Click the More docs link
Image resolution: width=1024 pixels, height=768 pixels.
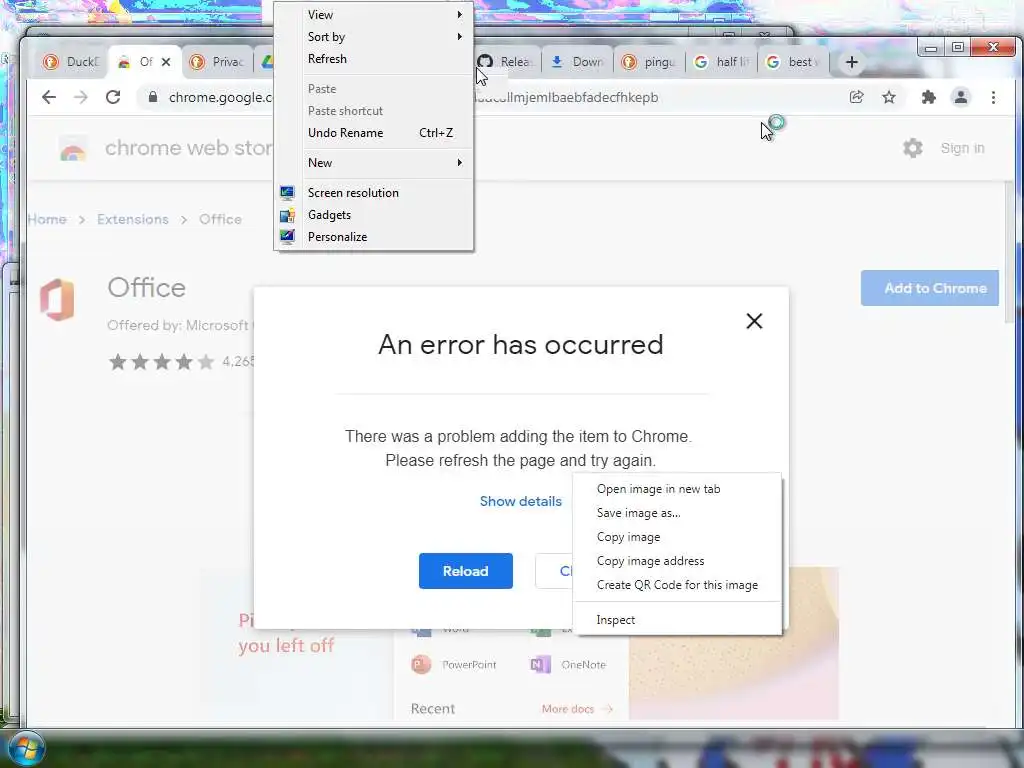click(x=577, y=709)
